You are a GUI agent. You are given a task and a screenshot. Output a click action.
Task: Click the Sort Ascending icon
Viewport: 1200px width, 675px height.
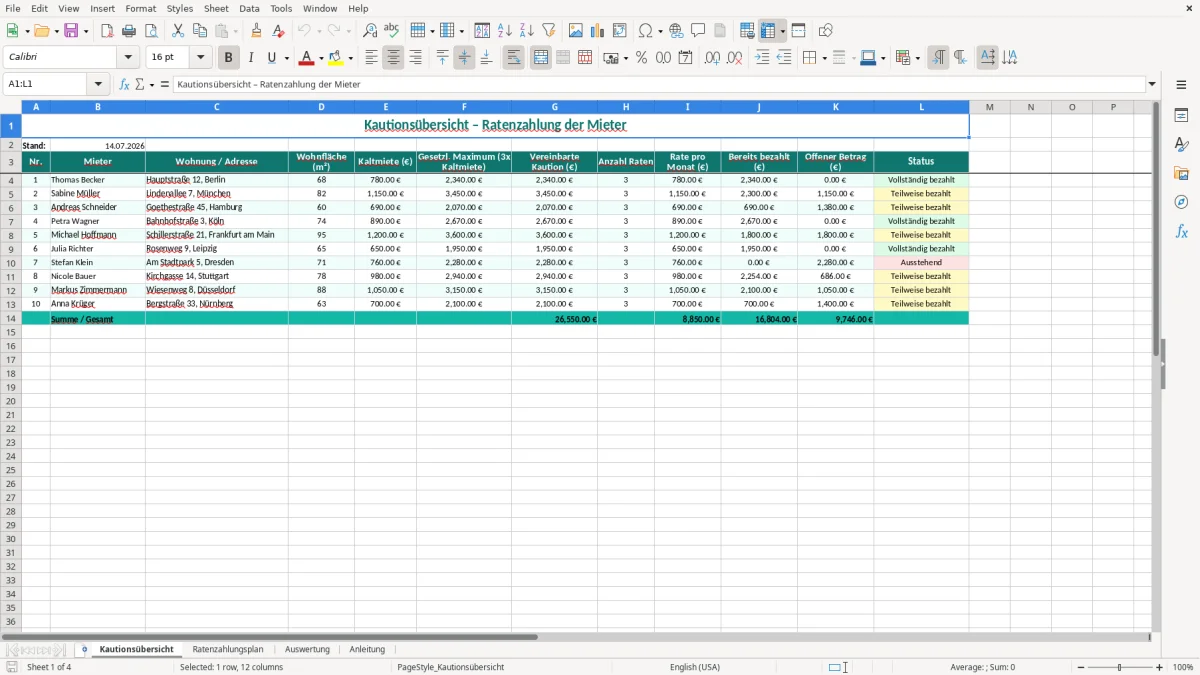point(505,31)
